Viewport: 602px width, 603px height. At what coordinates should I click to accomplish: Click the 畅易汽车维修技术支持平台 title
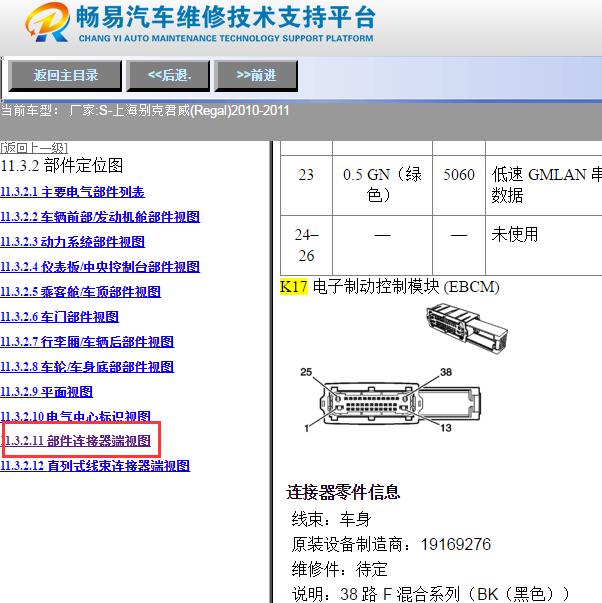coord(226,17)
